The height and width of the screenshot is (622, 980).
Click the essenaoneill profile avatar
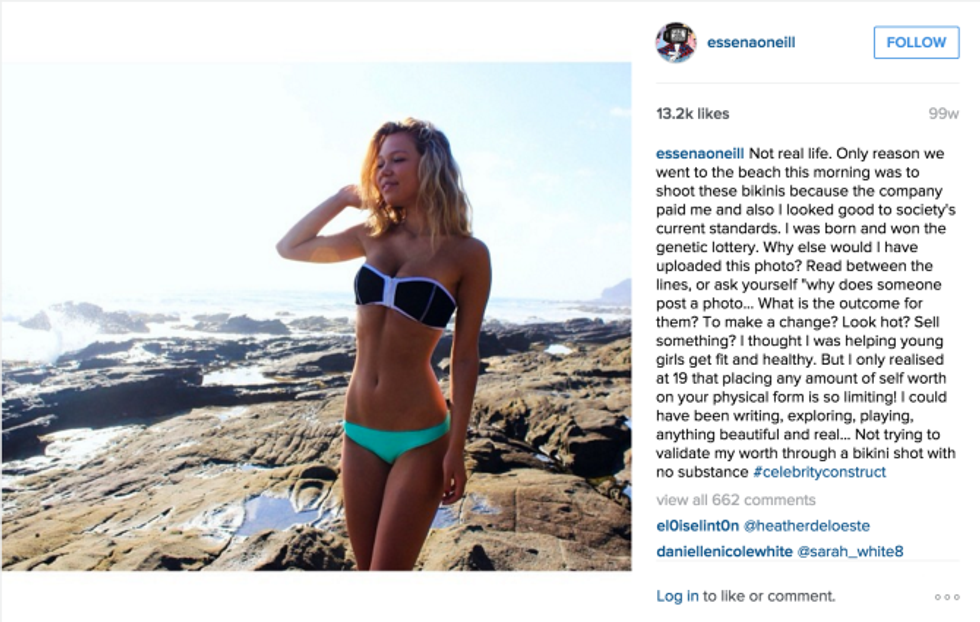point(676,42)
